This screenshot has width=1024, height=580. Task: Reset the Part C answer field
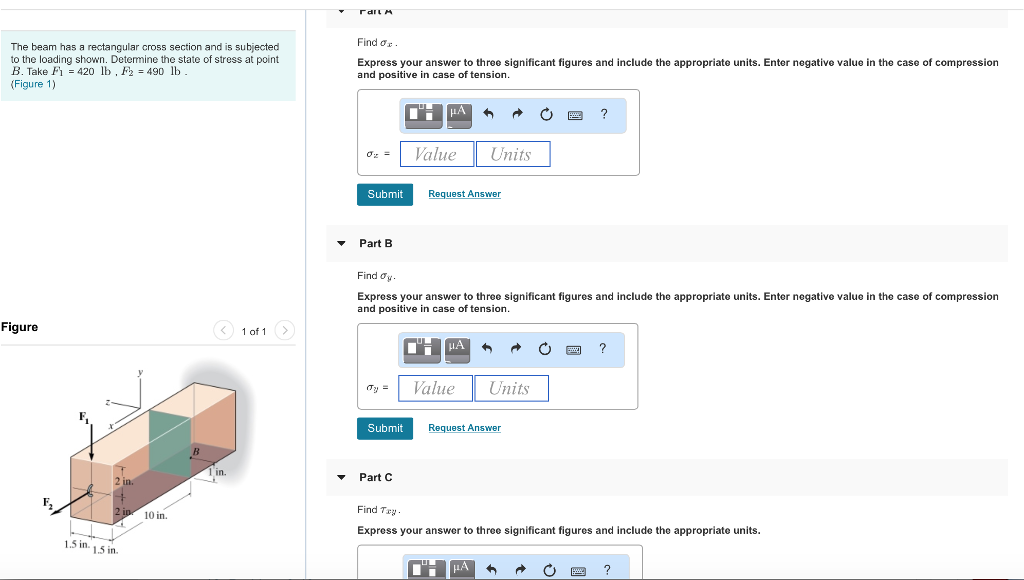[549, 570]
